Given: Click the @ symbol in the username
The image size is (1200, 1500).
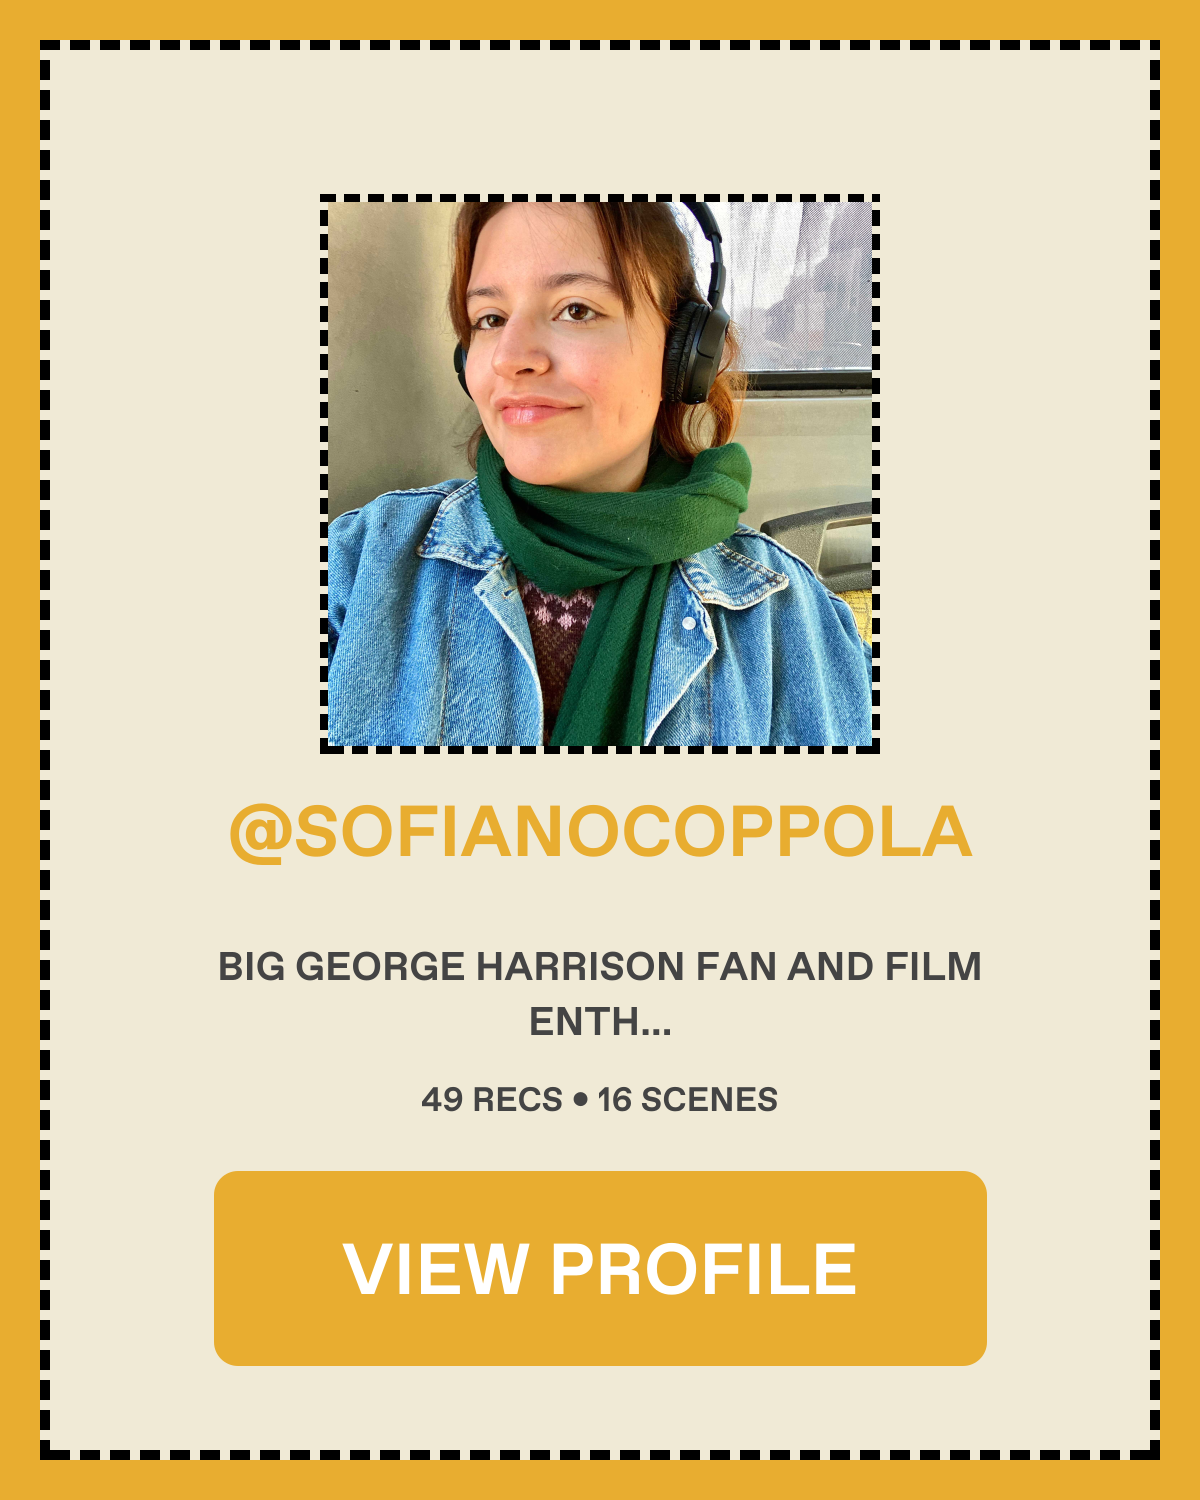Looking at the screenshot, I should [259, 834].
